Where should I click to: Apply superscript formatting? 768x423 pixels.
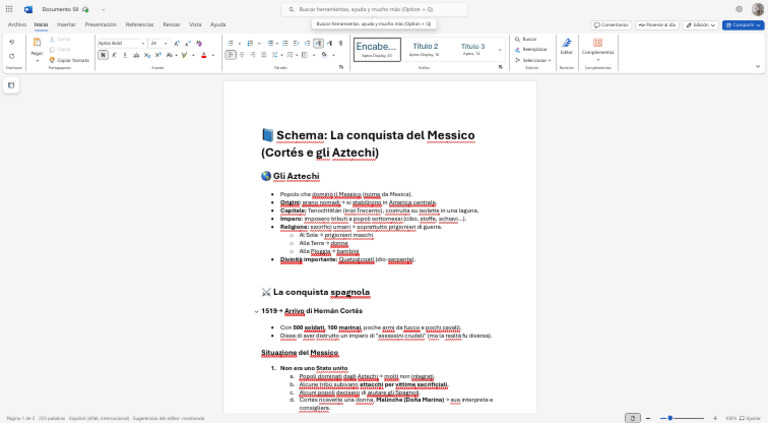[158, 55]
